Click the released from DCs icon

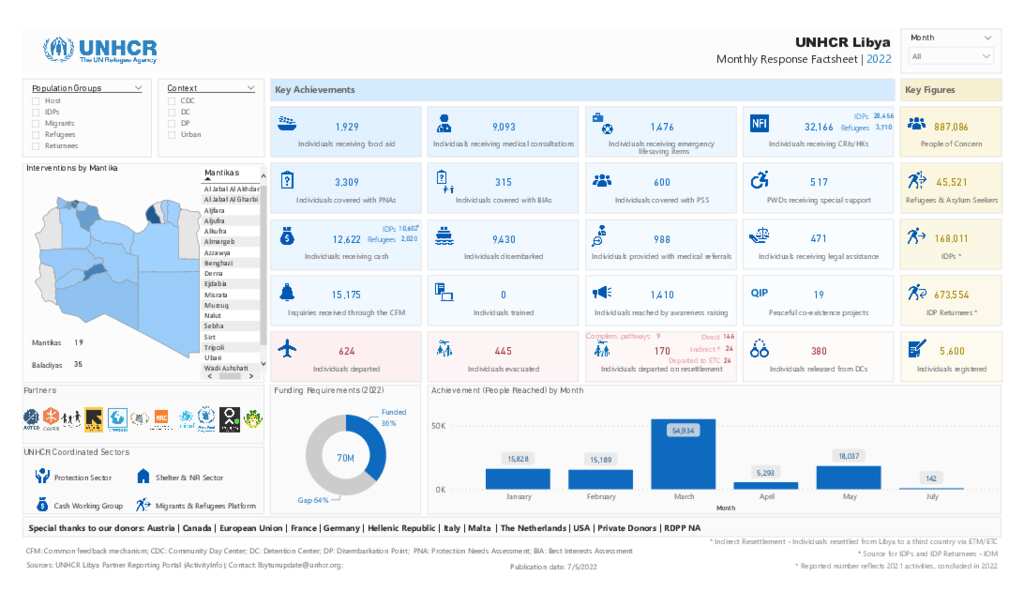(759, 348)
